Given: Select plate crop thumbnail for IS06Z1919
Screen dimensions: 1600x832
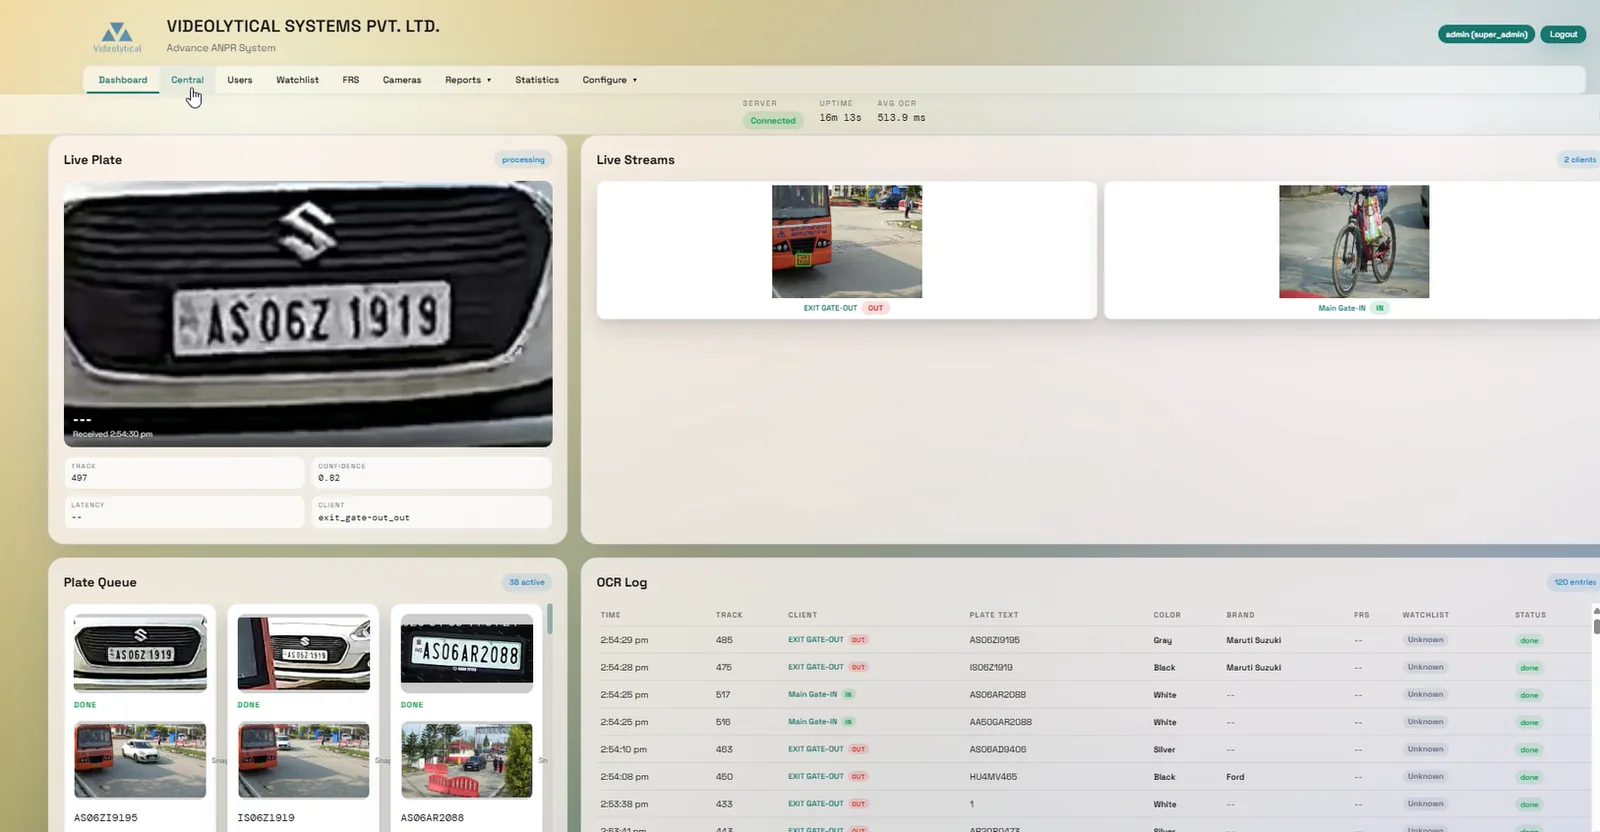Looking at the screenshot, I should tap(304, 653).
